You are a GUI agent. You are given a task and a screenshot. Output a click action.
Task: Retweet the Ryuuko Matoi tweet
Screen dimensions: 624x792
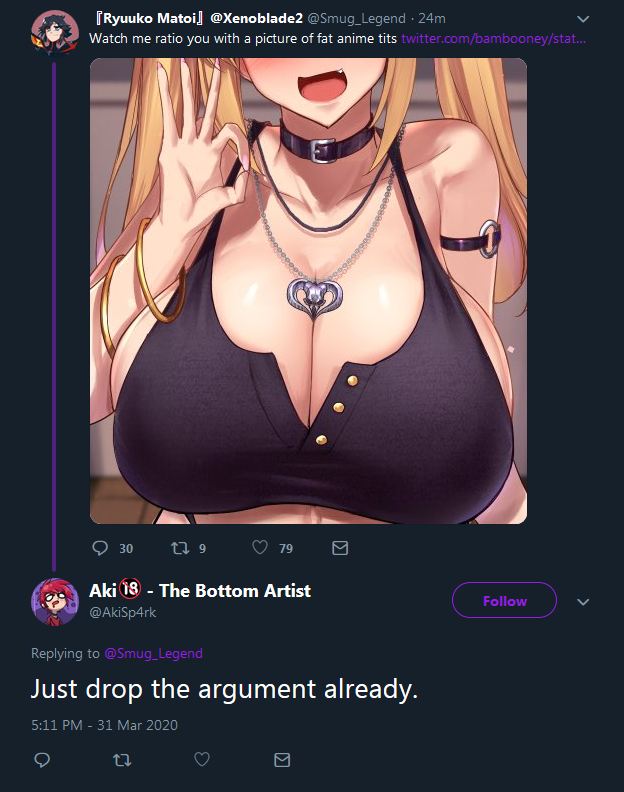(180, 548)
